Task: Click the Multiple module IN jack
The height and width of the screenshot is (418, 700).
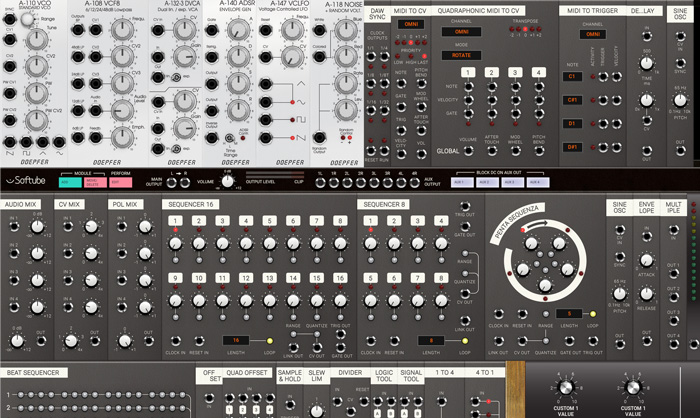Action: pyautogui.click(x=673, y=230)
